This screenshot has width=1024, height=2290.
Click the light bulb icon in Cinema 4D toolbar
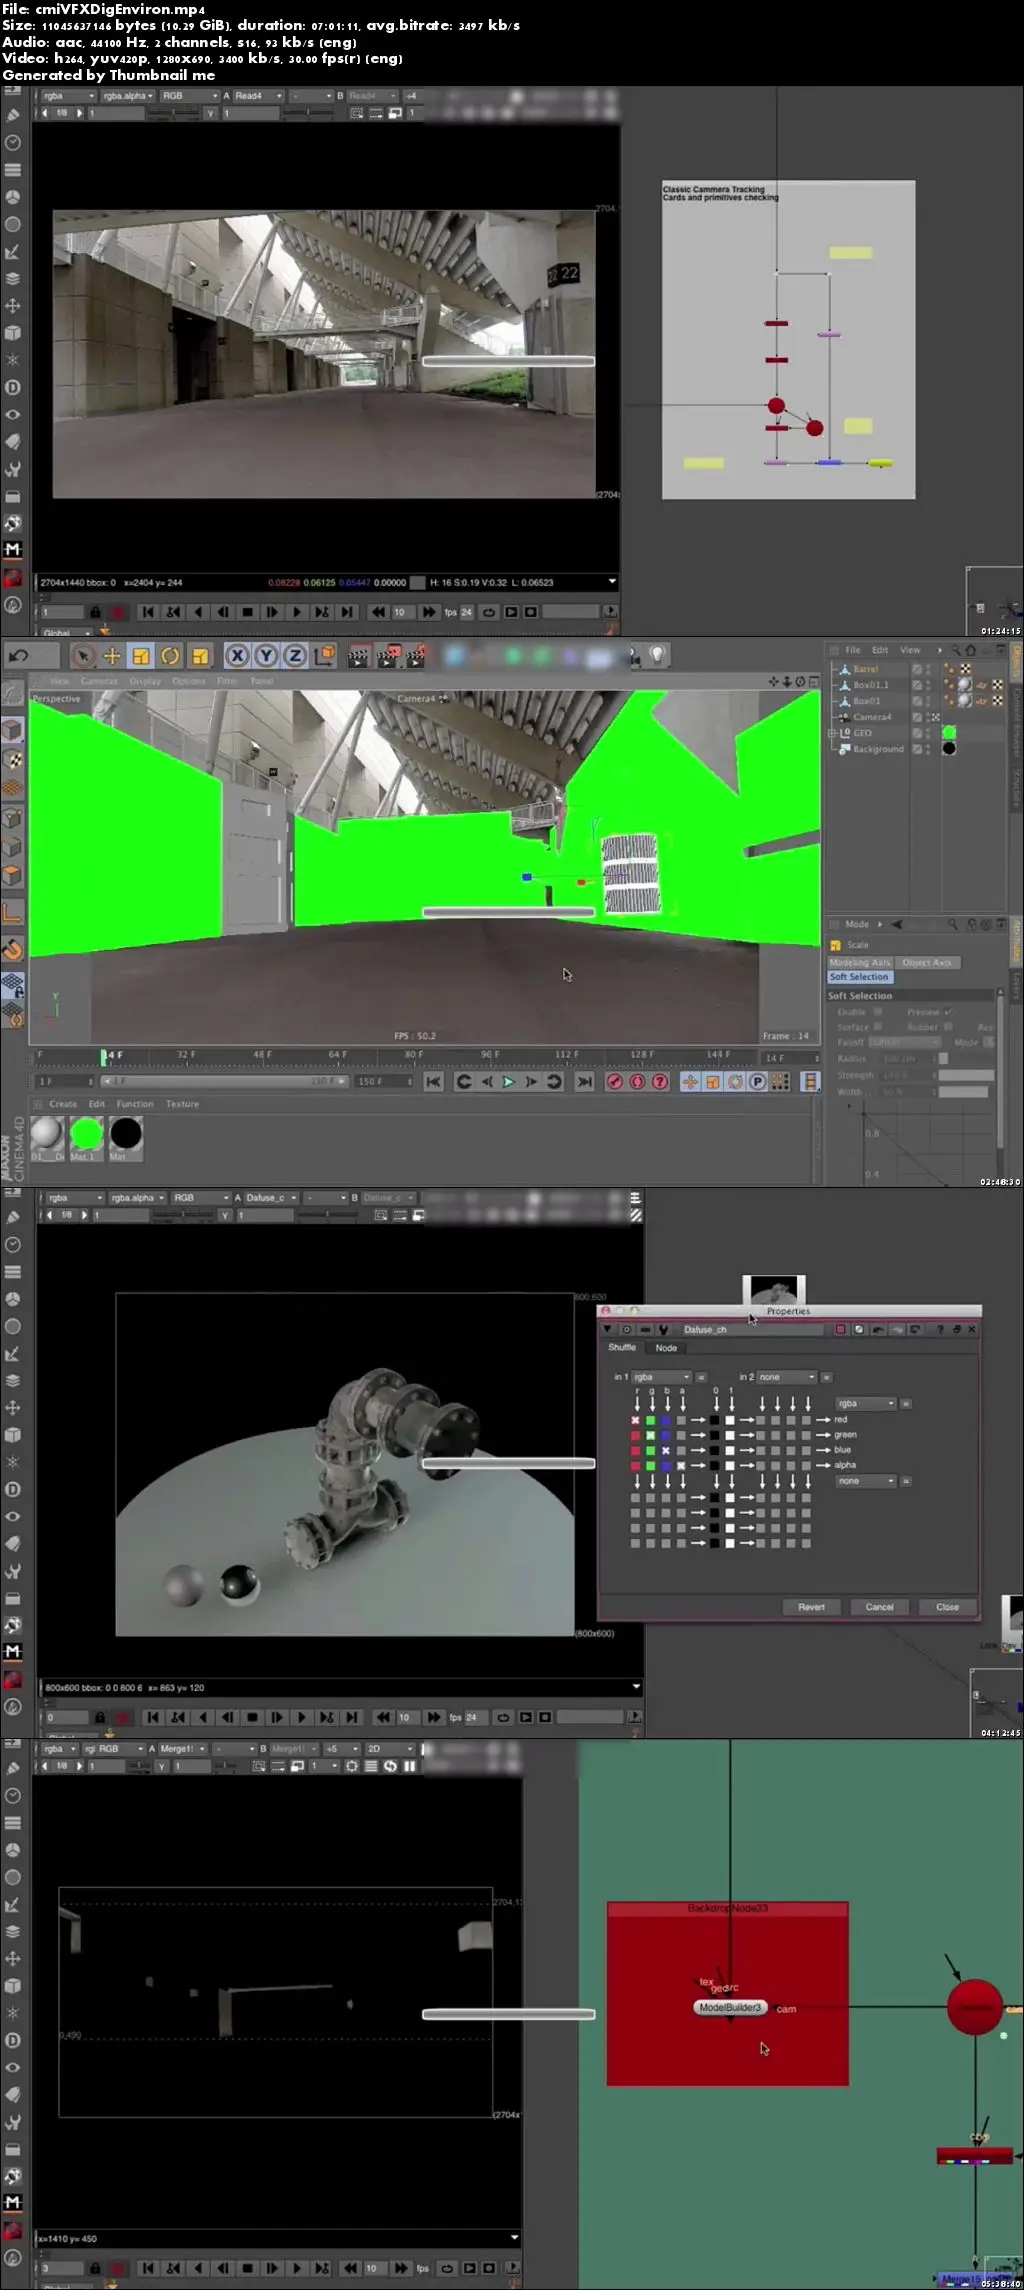pyautogui.click(x=657, y=655)
